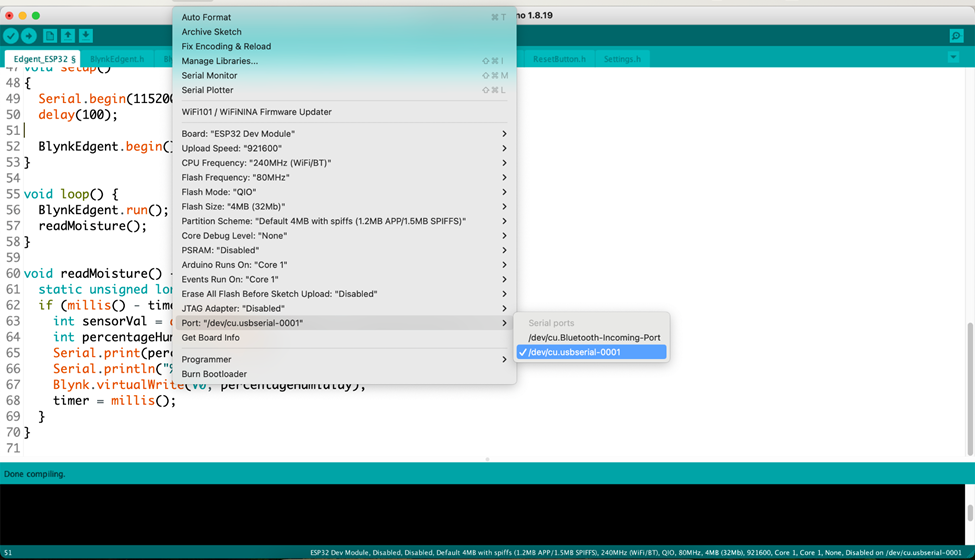Image resolution: width=975 pixels, height=560 pixels.
Task: Expand the Flash Mode "QIO" submenu
Action: 344,192
